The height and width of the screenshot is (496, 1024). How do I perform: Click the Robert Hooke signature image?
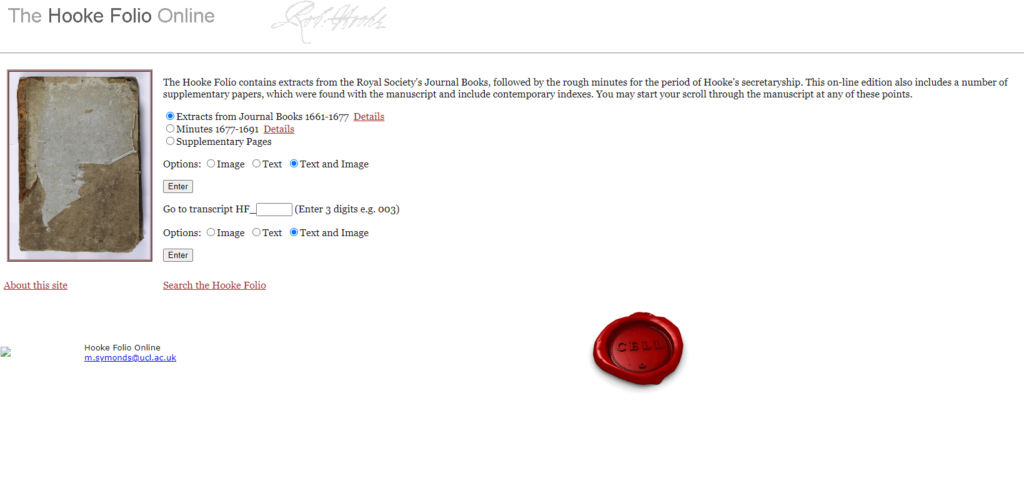point(329,22)
